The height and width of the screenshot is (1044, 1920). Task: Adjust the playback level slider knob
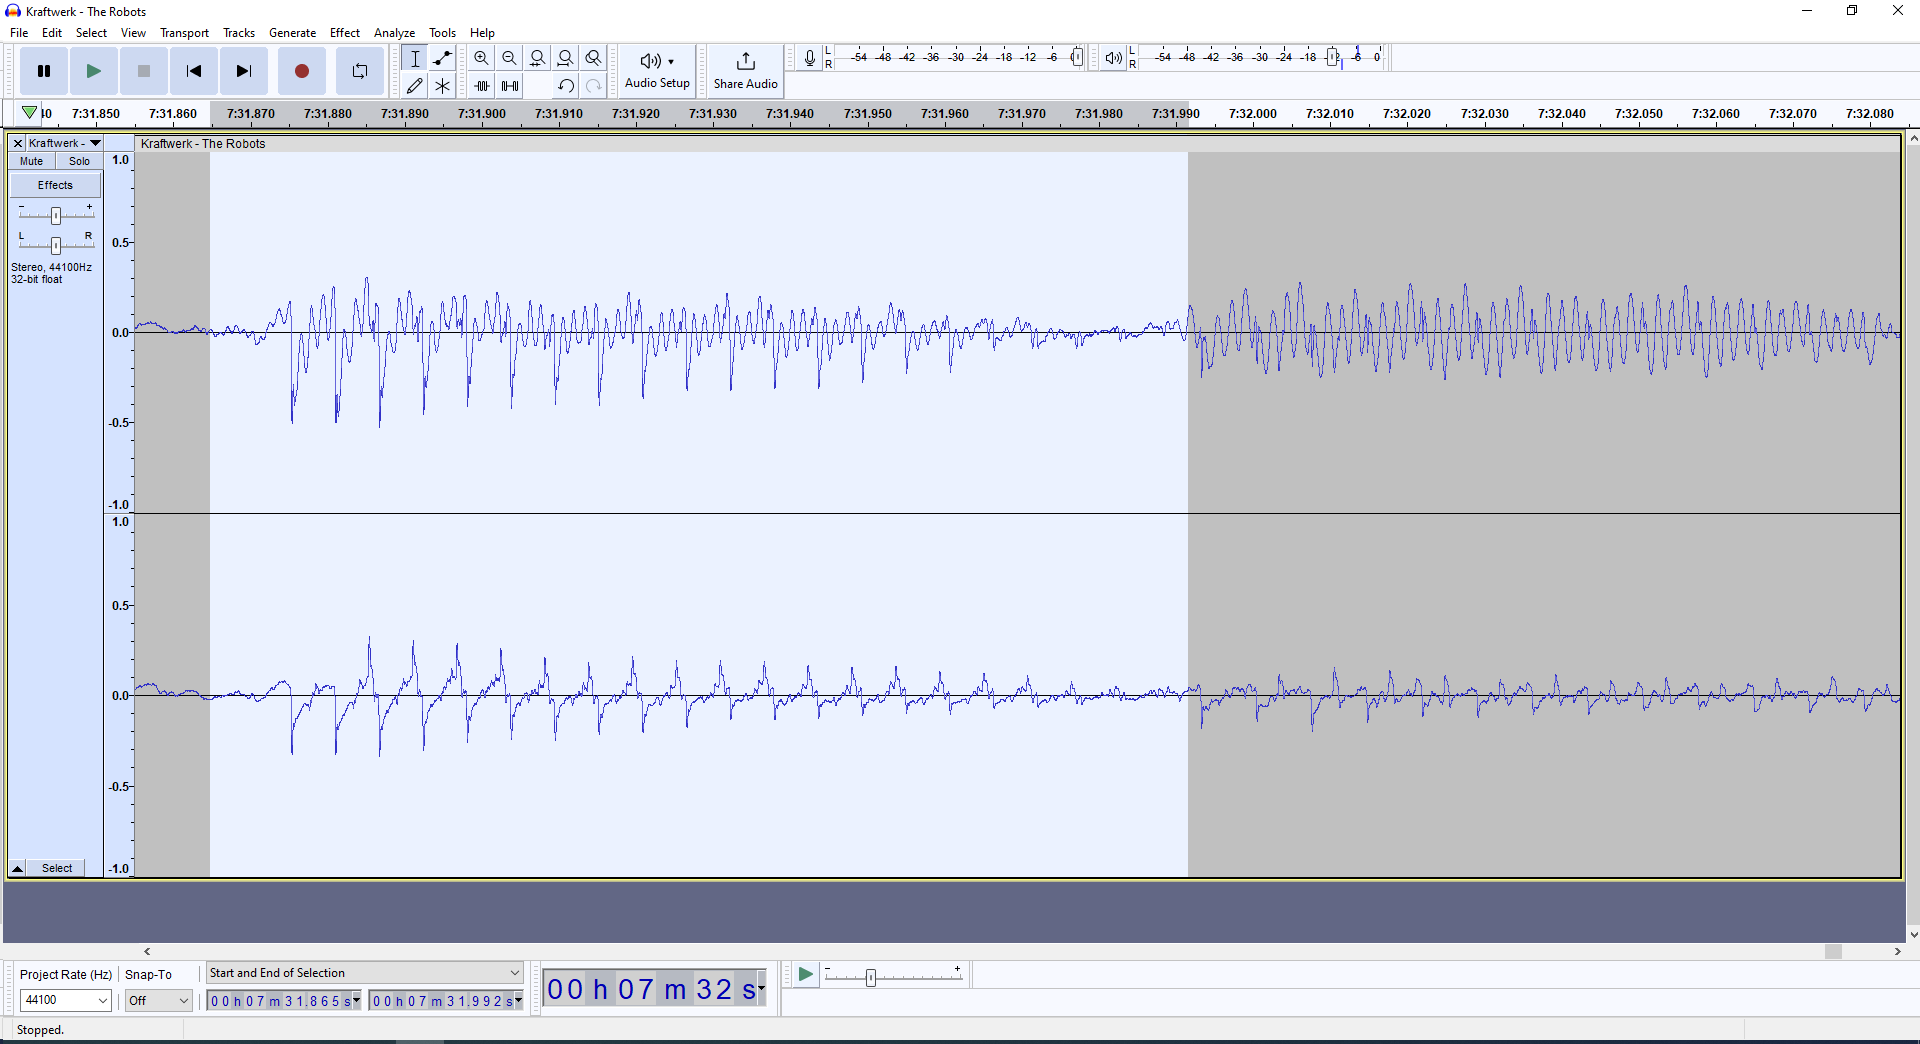click(1334, 58)
